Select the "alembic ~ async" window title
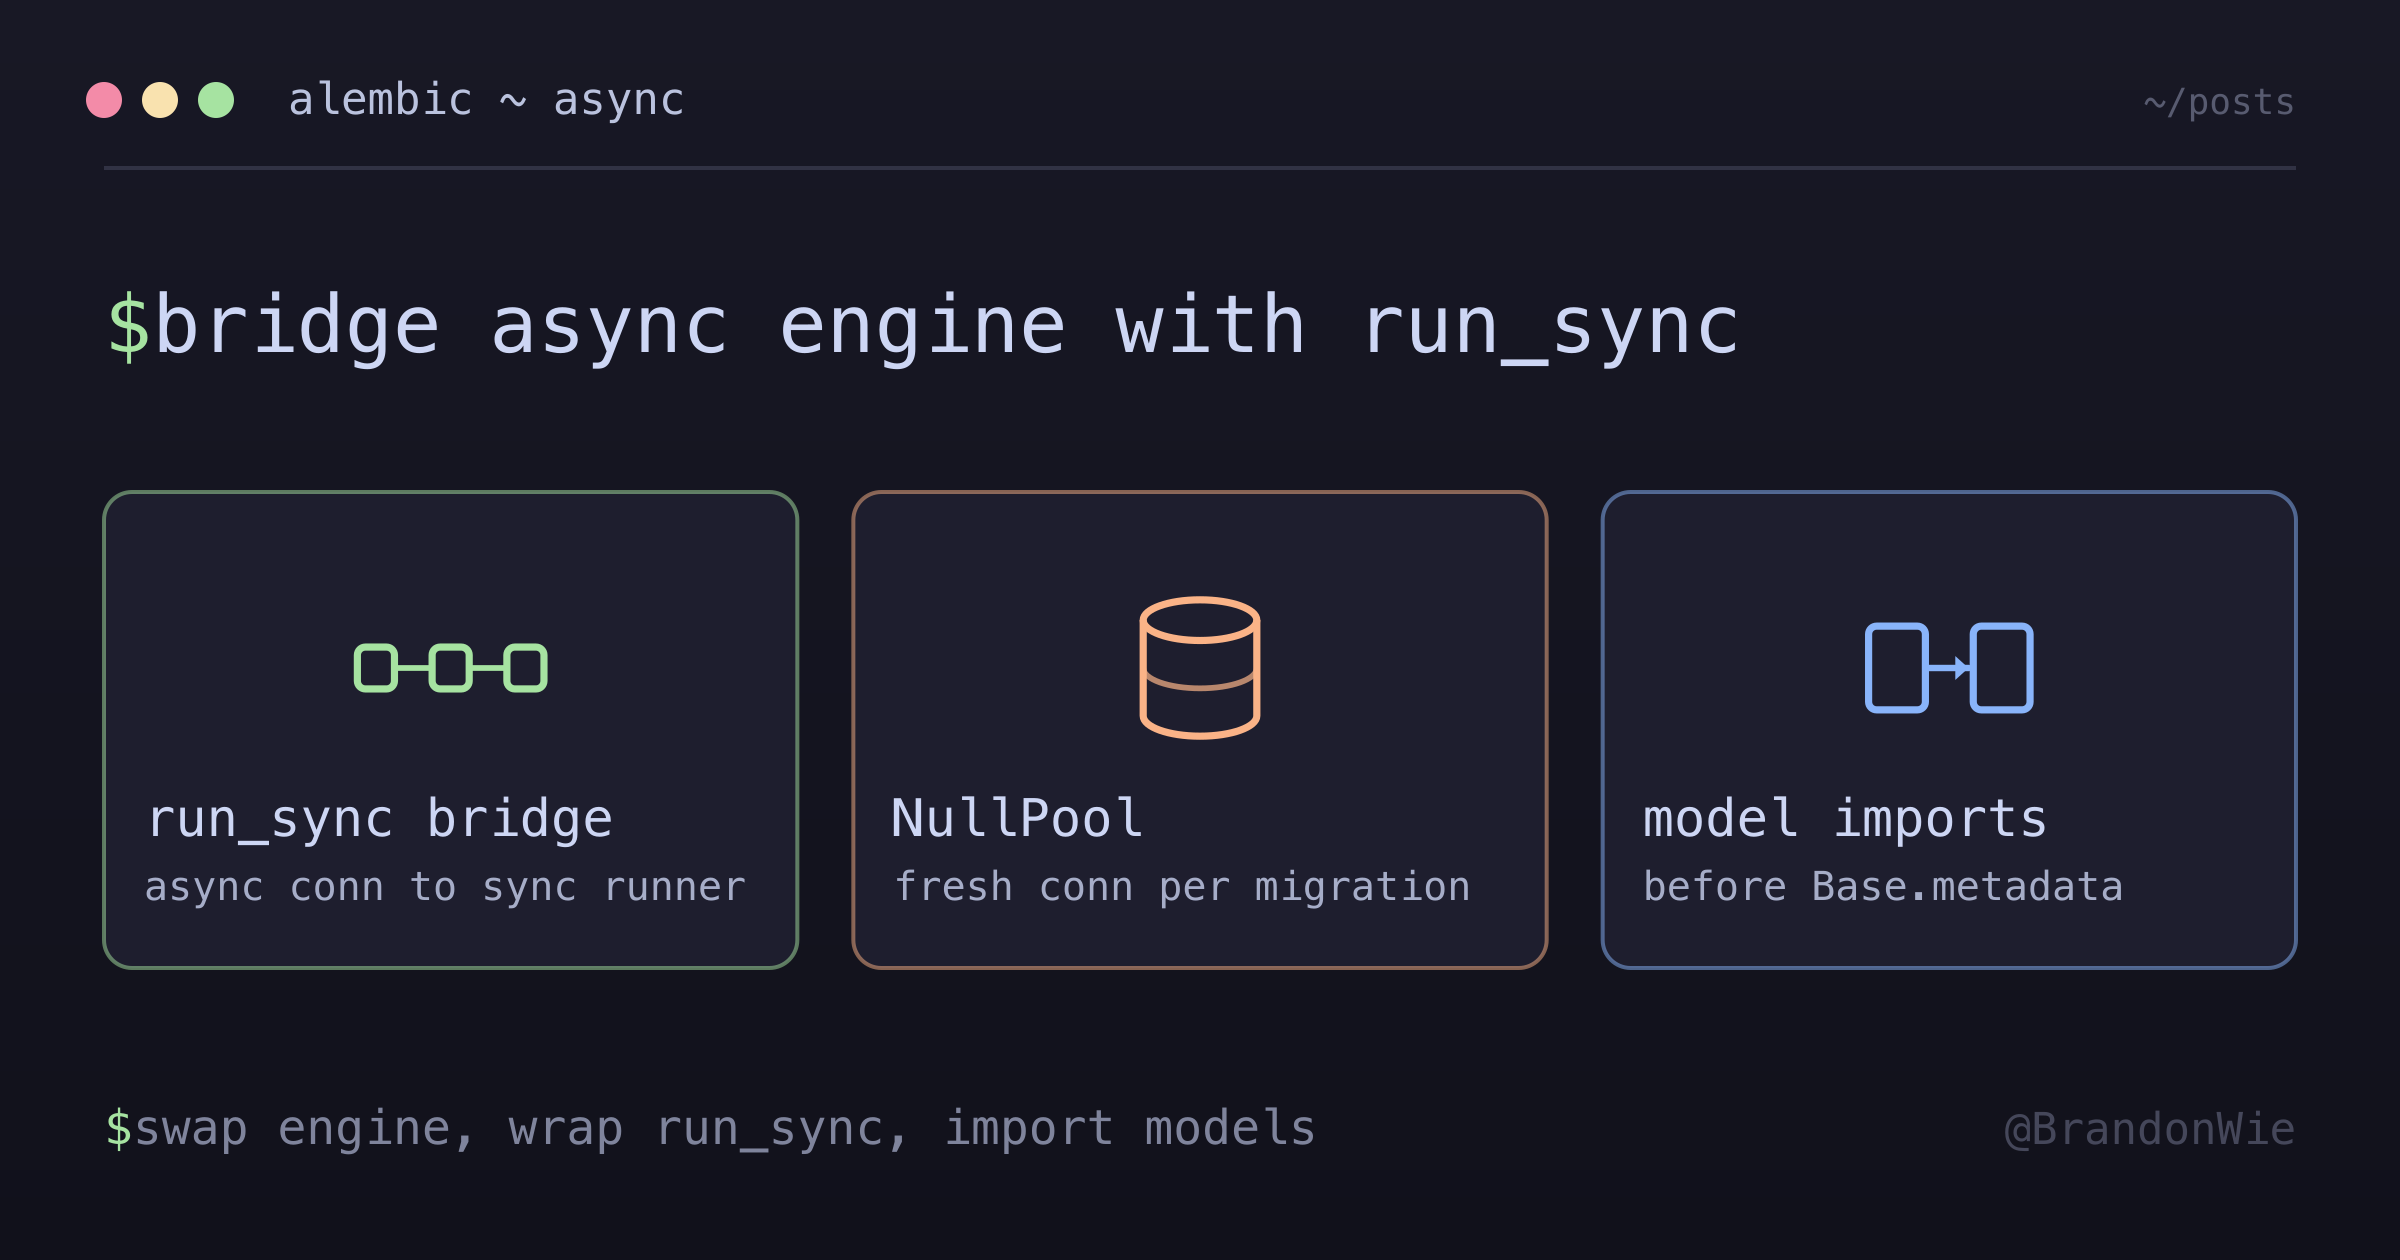 486,100
